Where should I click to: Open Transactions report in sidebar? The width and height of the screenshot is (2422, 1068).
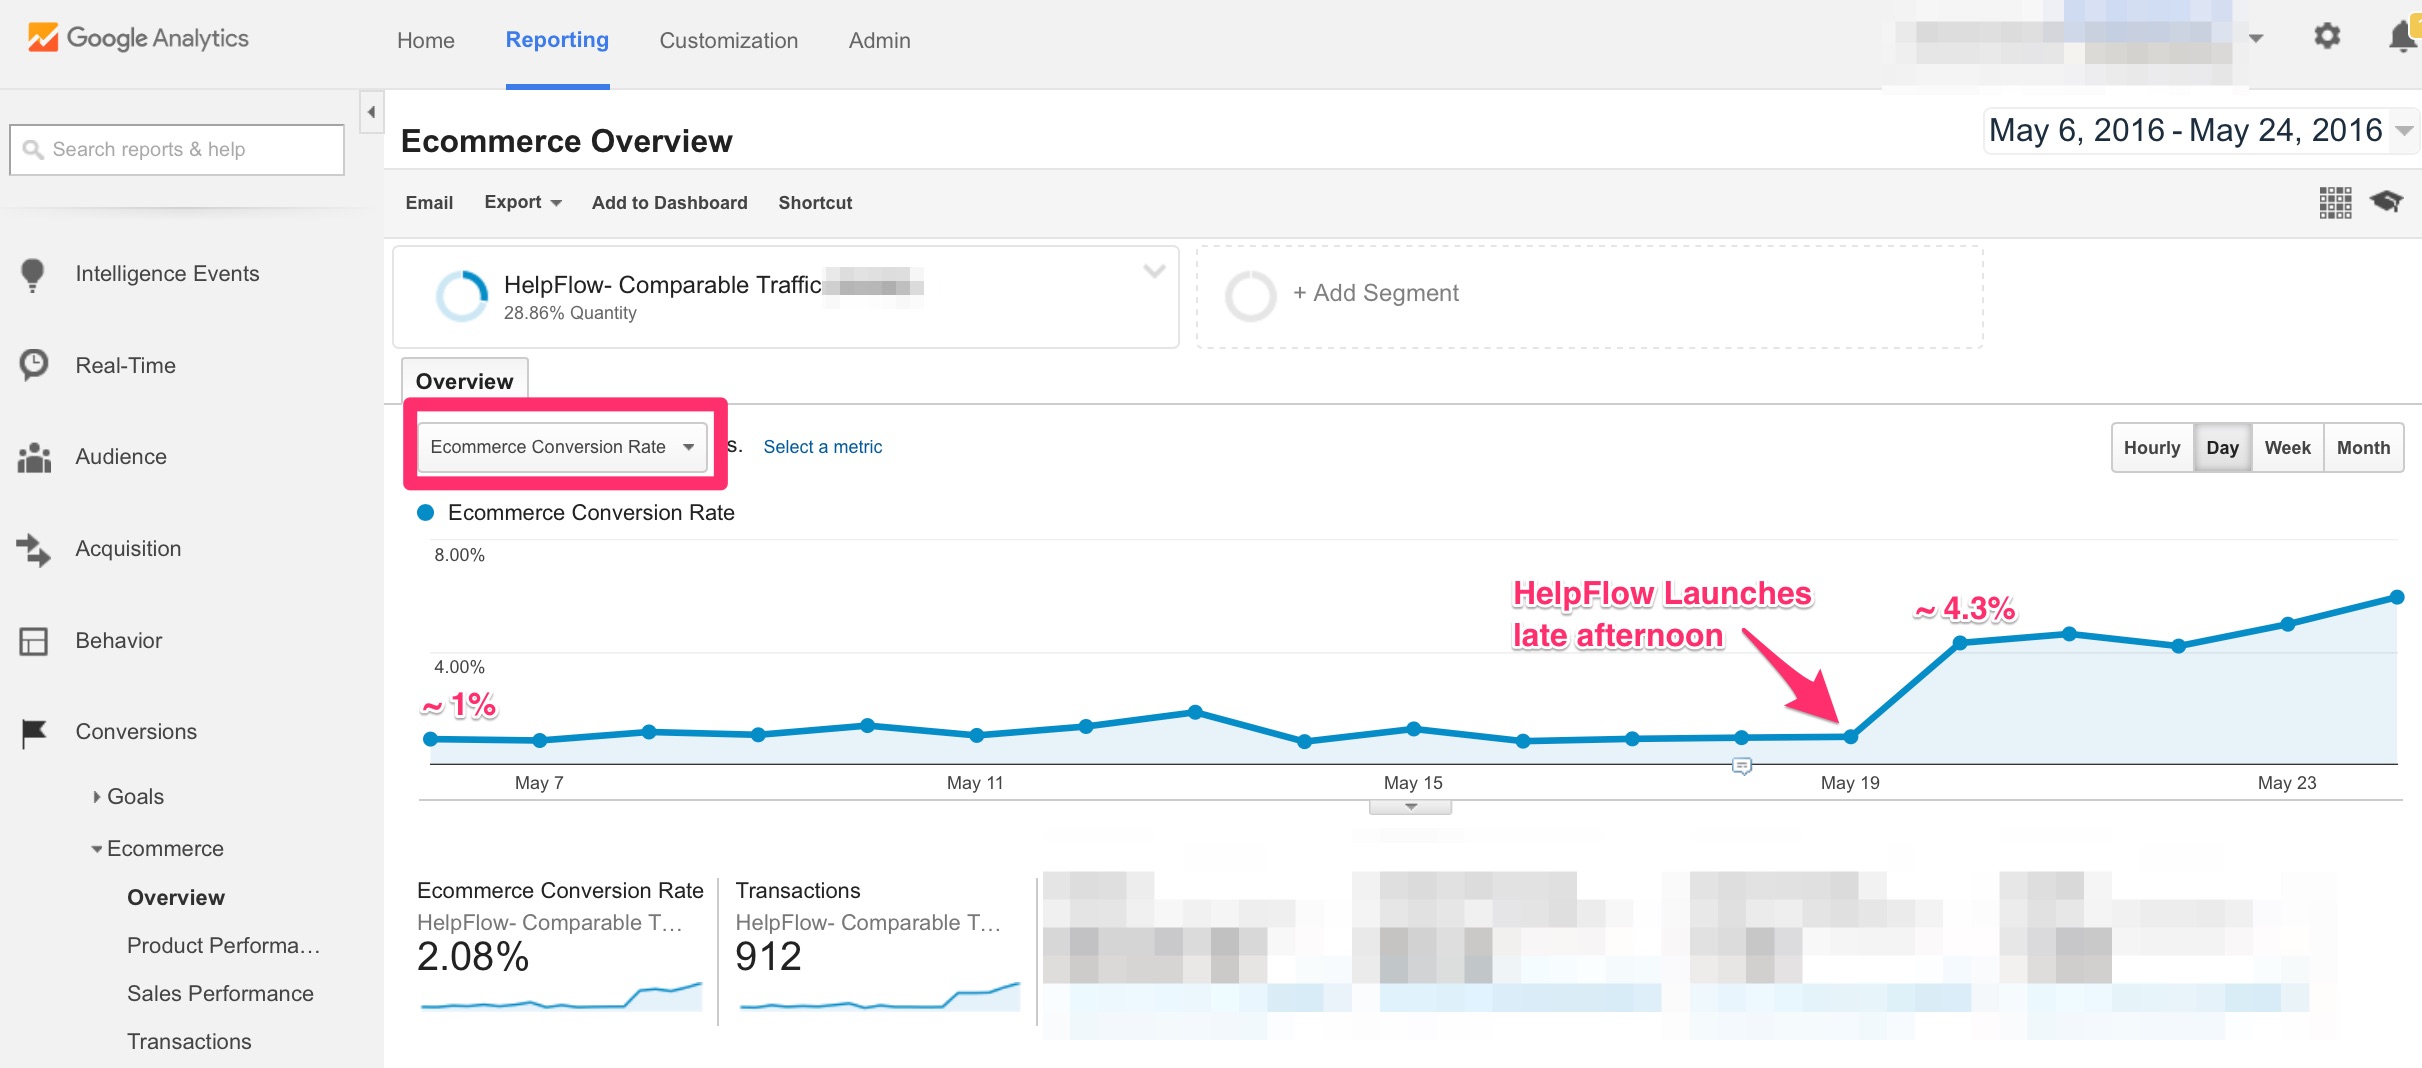189,1042
